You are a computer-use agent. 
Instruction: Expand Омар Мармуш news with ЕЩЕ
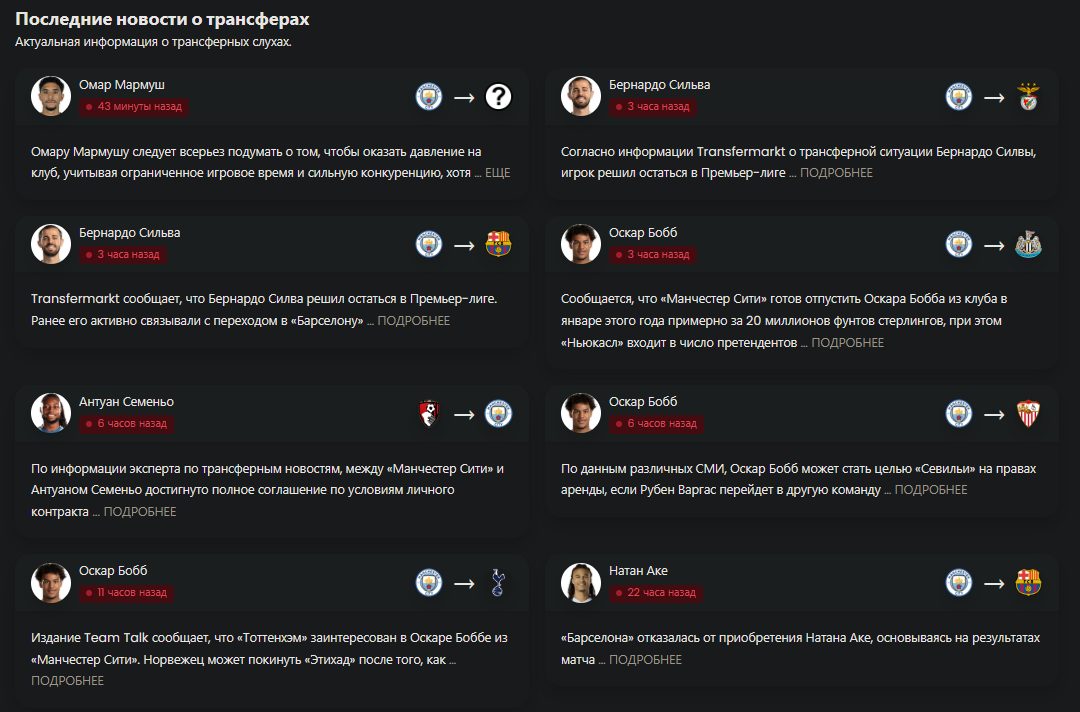pyautogui.click(x=497, y=173)
